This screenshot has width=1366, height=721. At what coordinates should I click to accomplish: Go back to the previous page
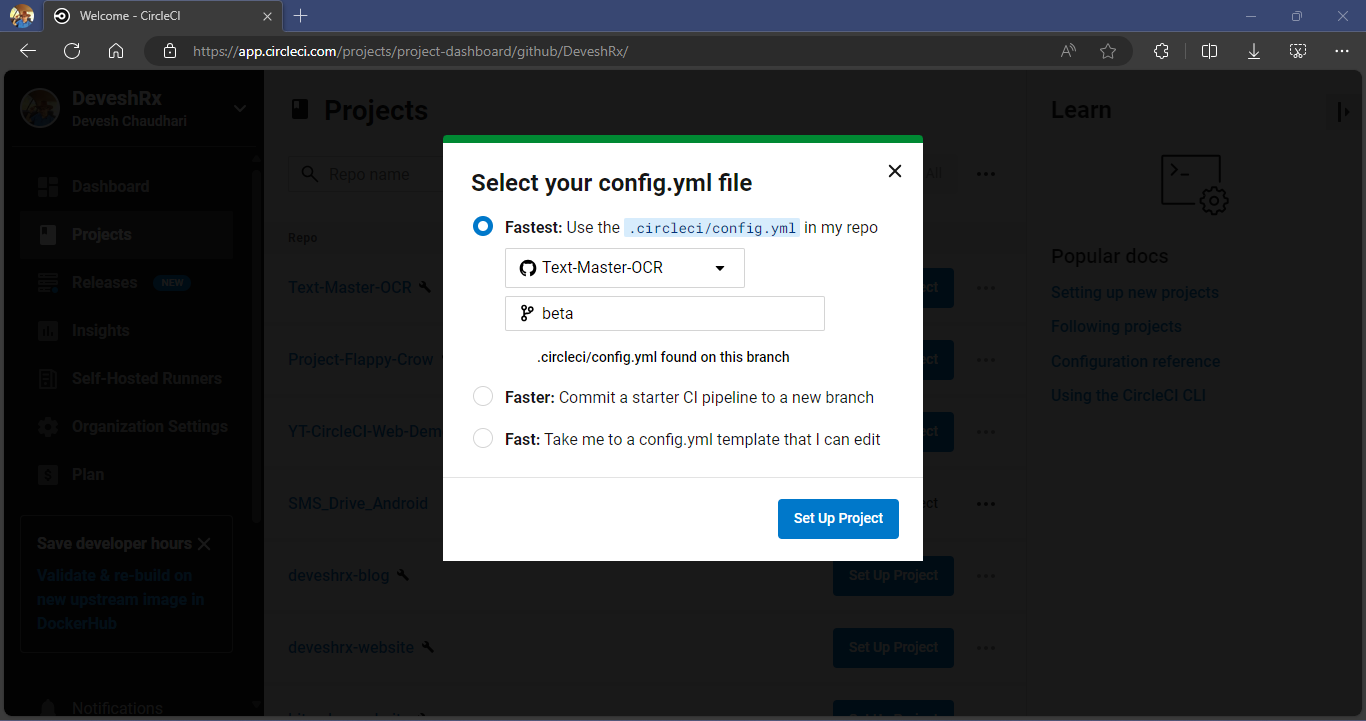[x=28, y=51]
